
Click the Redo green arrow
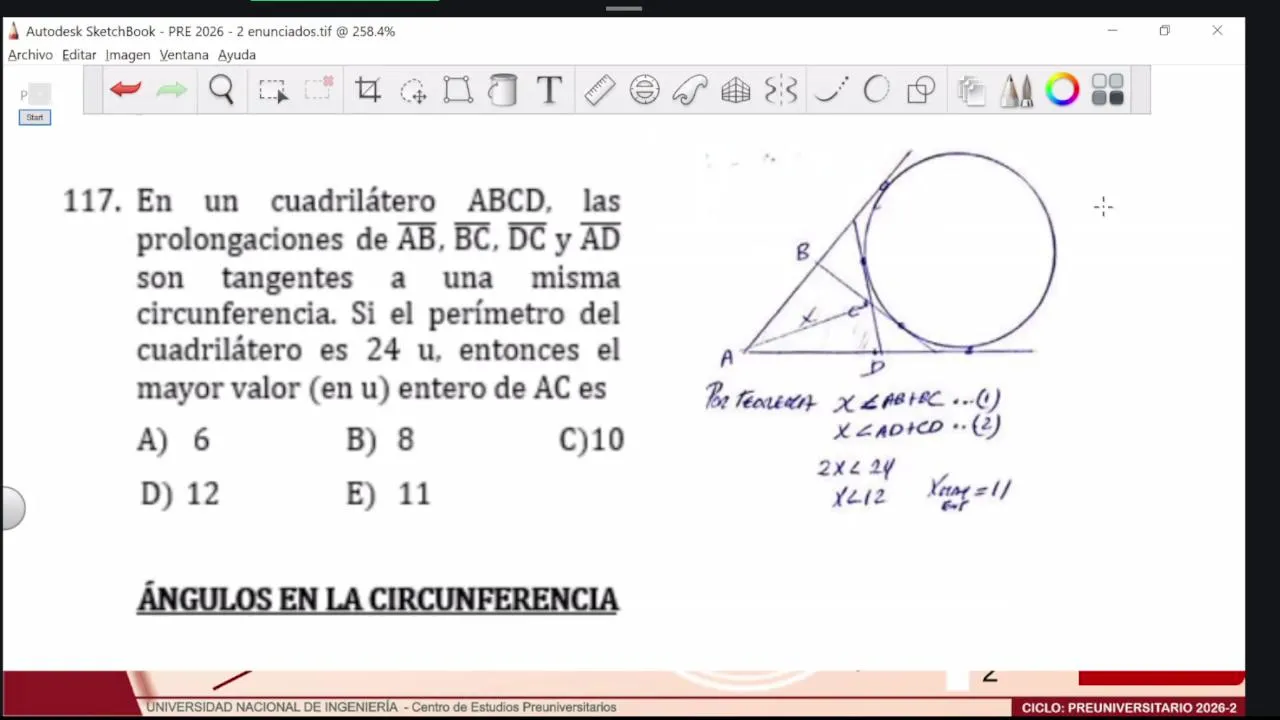pyautogui.click(x=172, y=90)
